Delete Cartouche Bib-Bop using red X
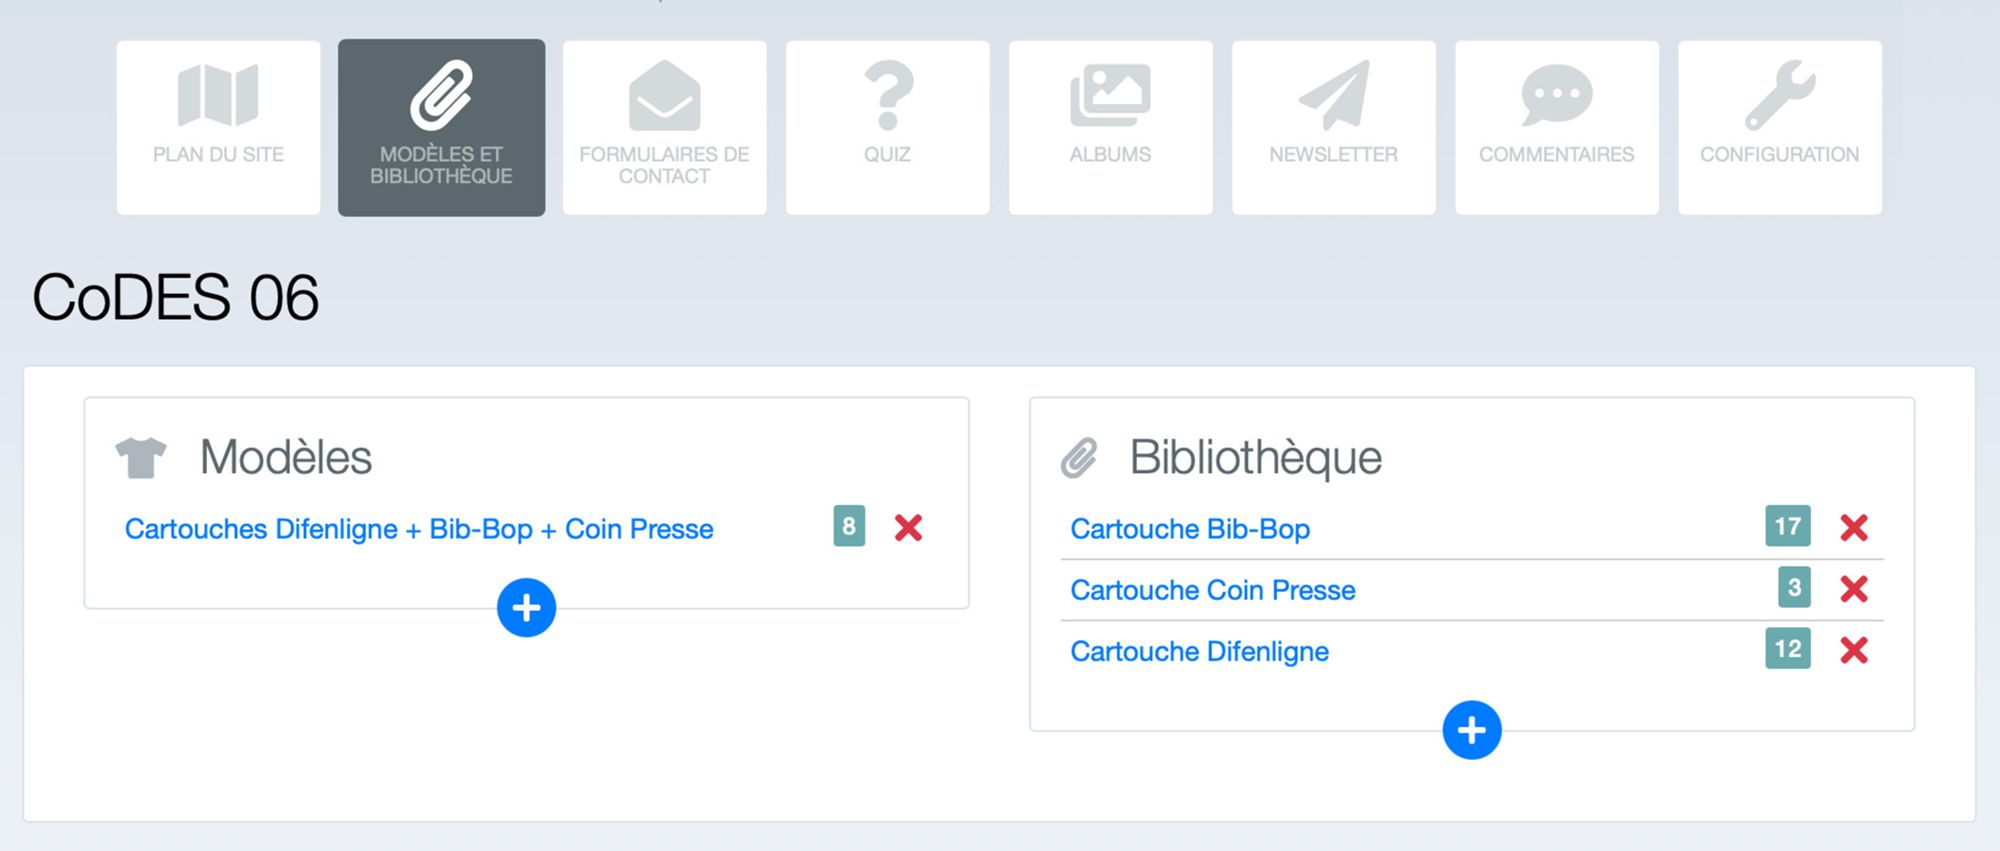This screenshot has height=851, width=2000. tap(1854, 527)
